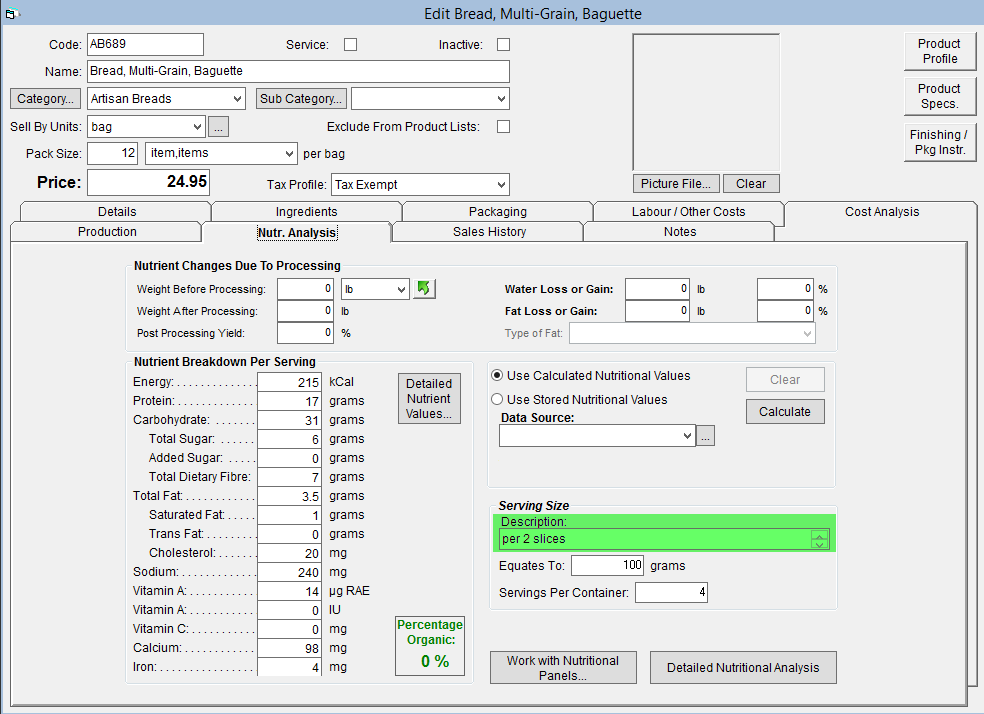Click the serving description up arrow
The height and width of the screenshot is (714, 984).
(x=819, y=535)
